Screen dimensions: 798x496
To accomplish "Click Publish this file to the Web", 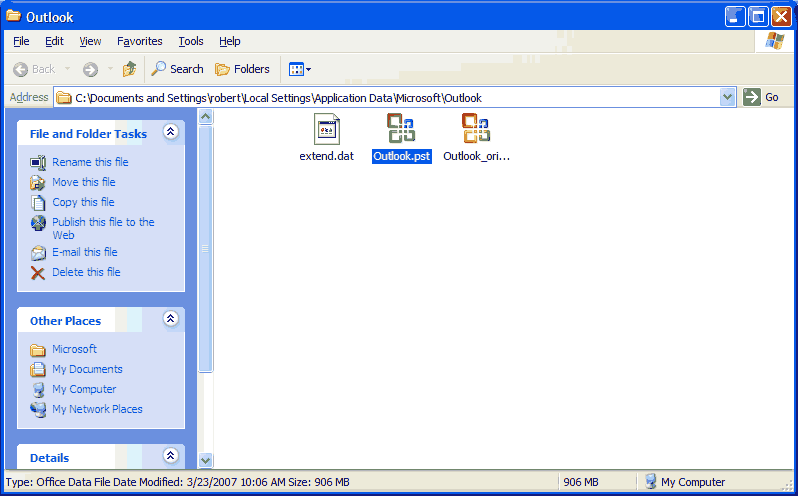I will [103, 228].
